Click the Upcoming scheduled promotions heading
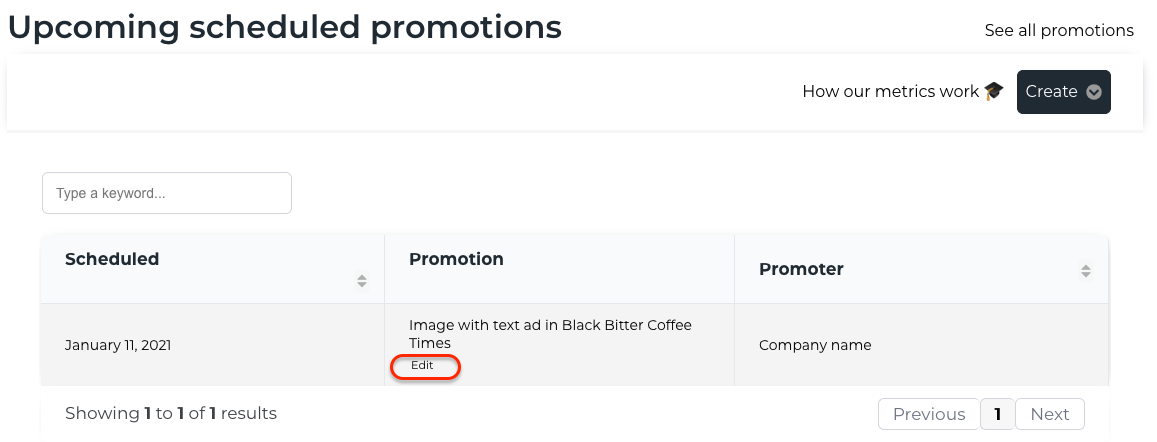Viewport: 1157px width, 442px height. point(285,27)
